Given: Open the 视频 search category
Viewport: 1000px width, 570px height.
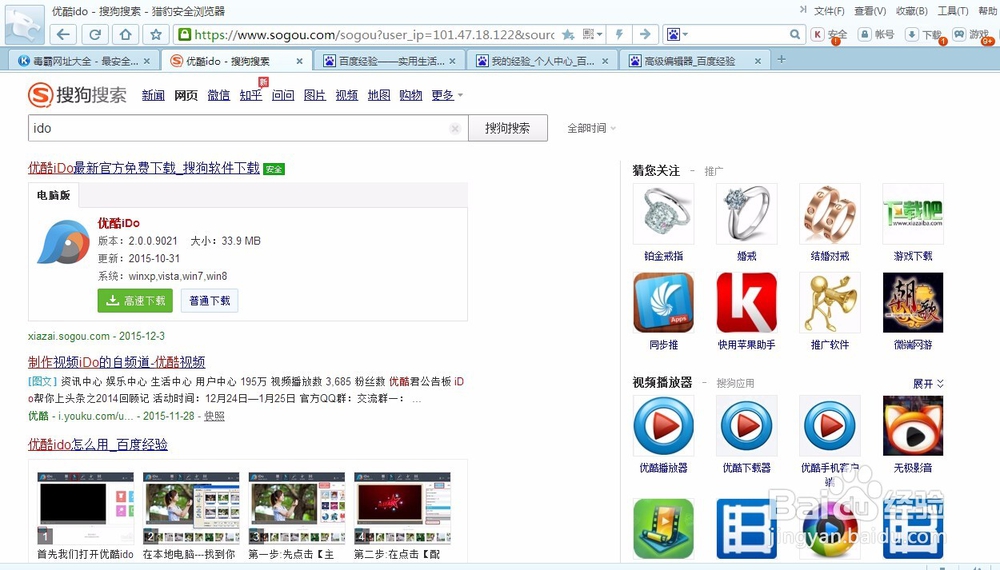Looking at the screenshot, I should click(346, 95).
